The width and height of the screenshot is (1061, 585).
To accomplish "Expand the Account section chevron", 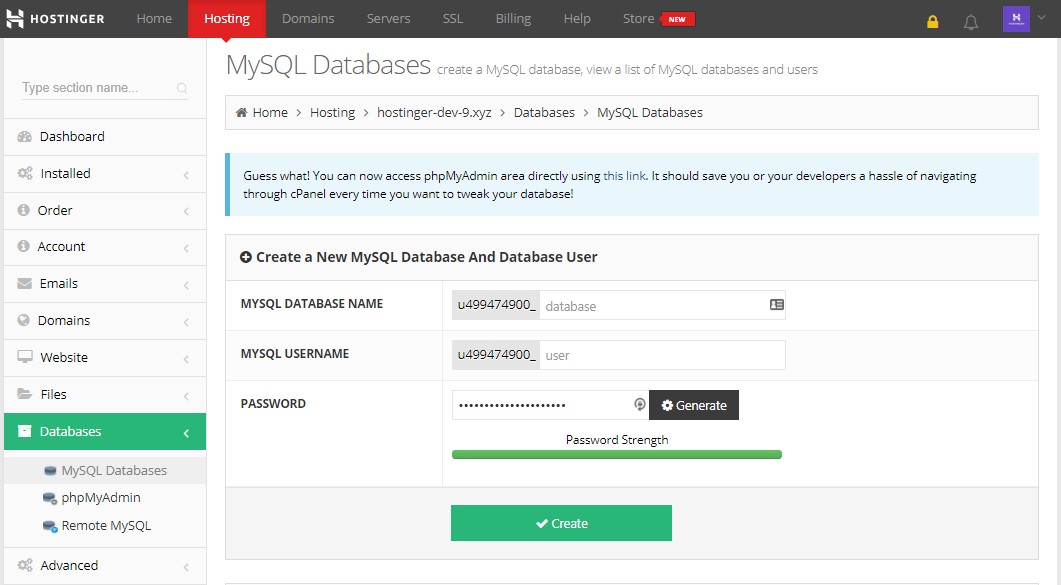I will [186, 248].
